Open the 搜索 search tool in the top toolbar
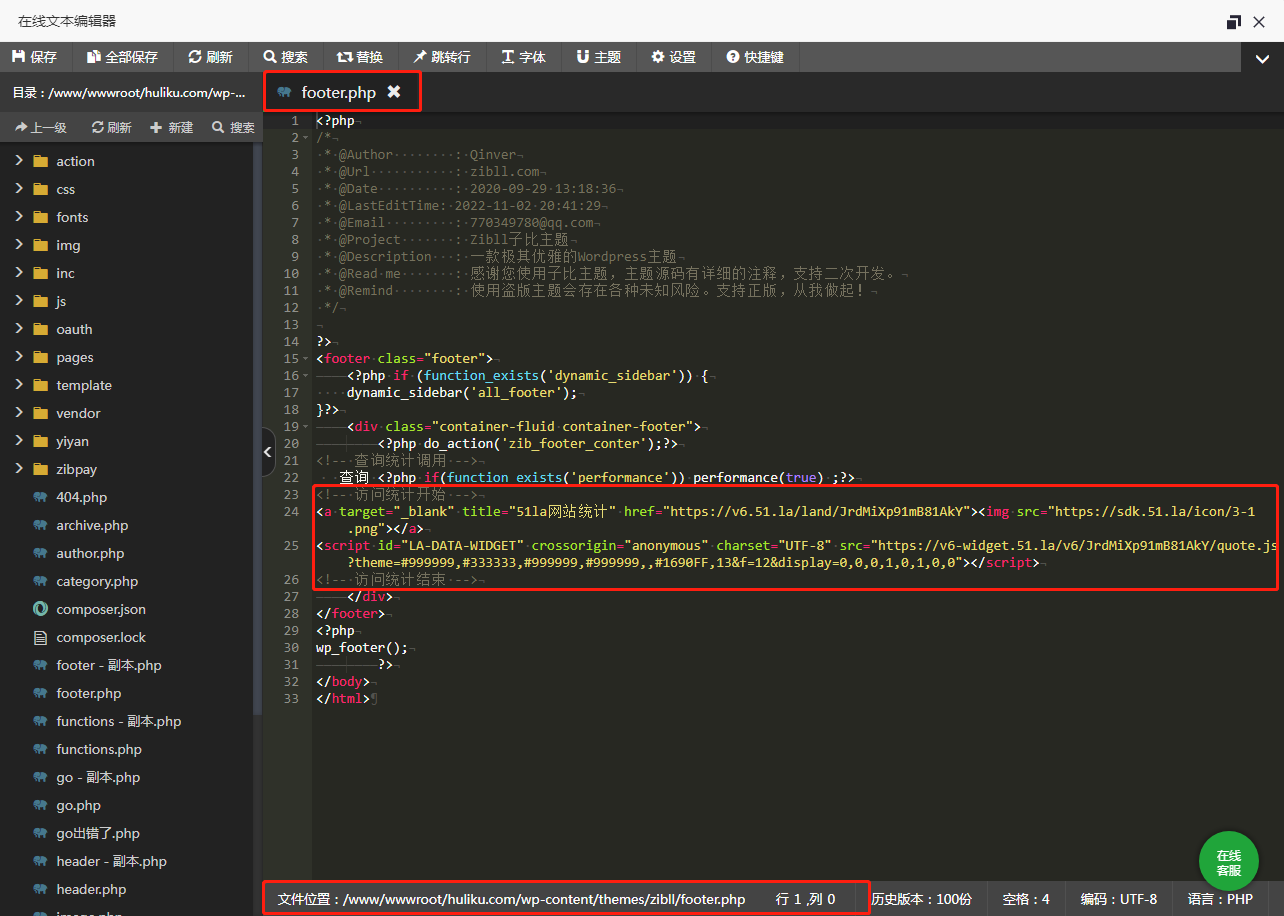The height and width of the screenshot is (916, 1284). 285,57
